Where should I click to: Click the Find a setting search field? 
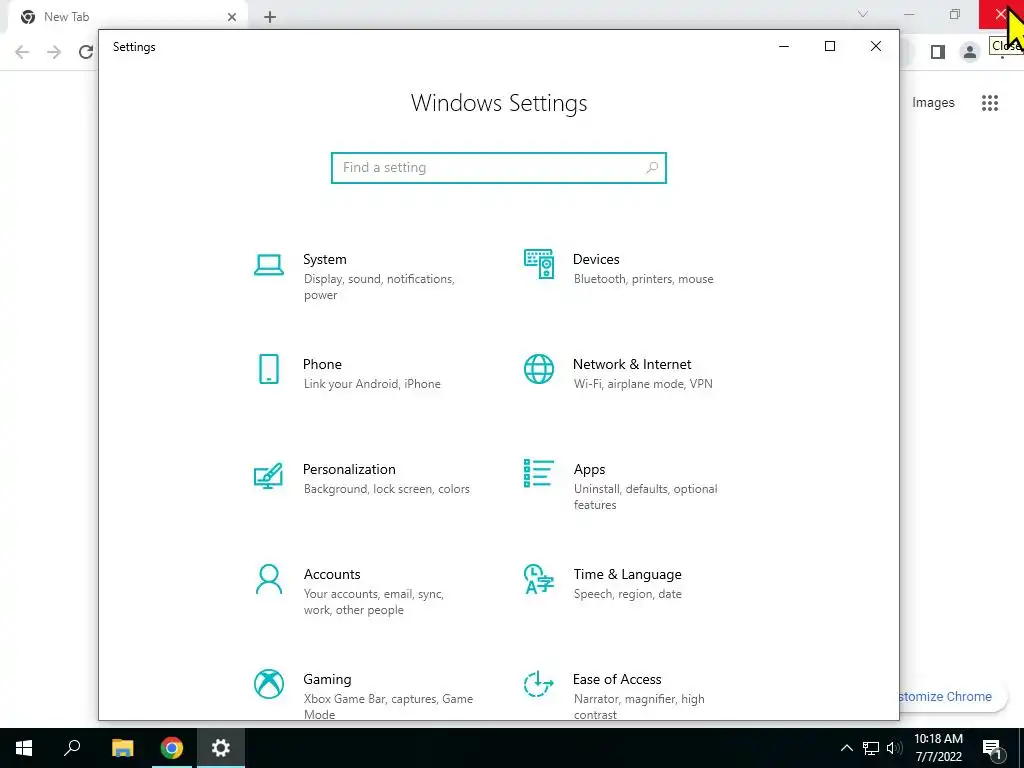point(499,168)
